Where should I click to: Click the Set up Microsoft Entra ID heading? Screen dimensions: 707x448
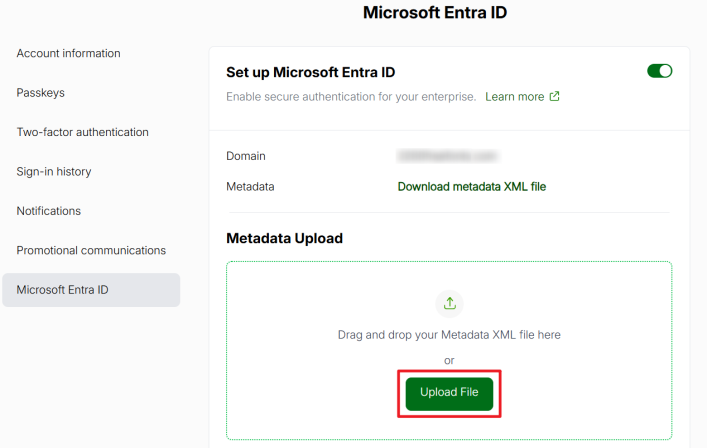pyautogui.click(x=311, y=72)
